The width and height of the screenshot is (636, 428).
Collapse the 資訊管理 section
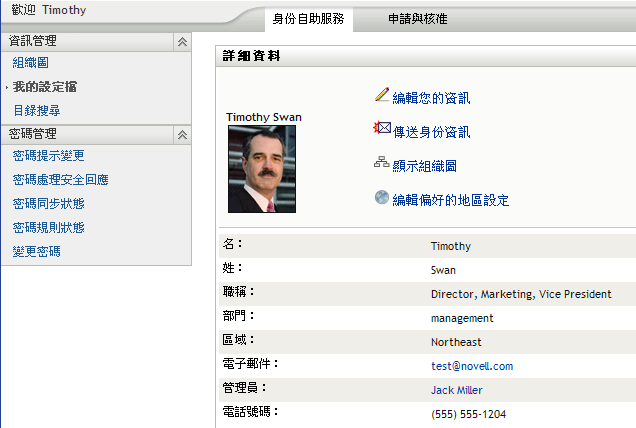click(182, 41)
